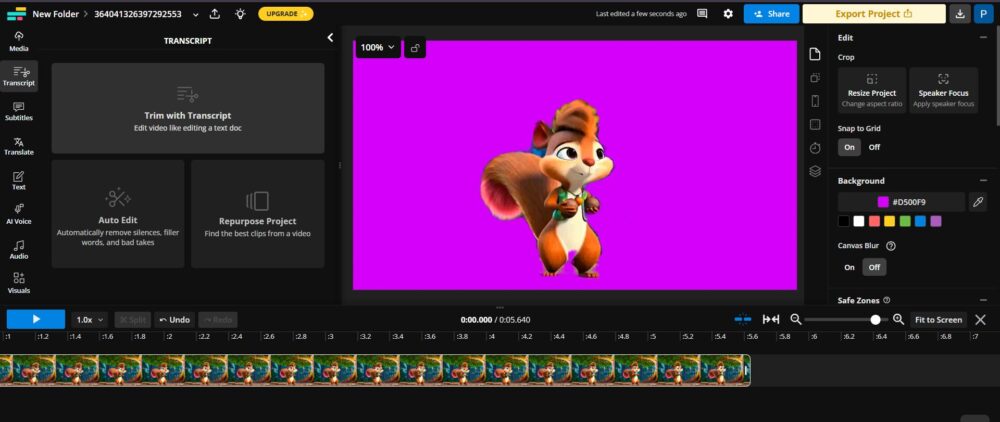Open the AI Voice sidebar panel
1000x422 pixels.
18,215
